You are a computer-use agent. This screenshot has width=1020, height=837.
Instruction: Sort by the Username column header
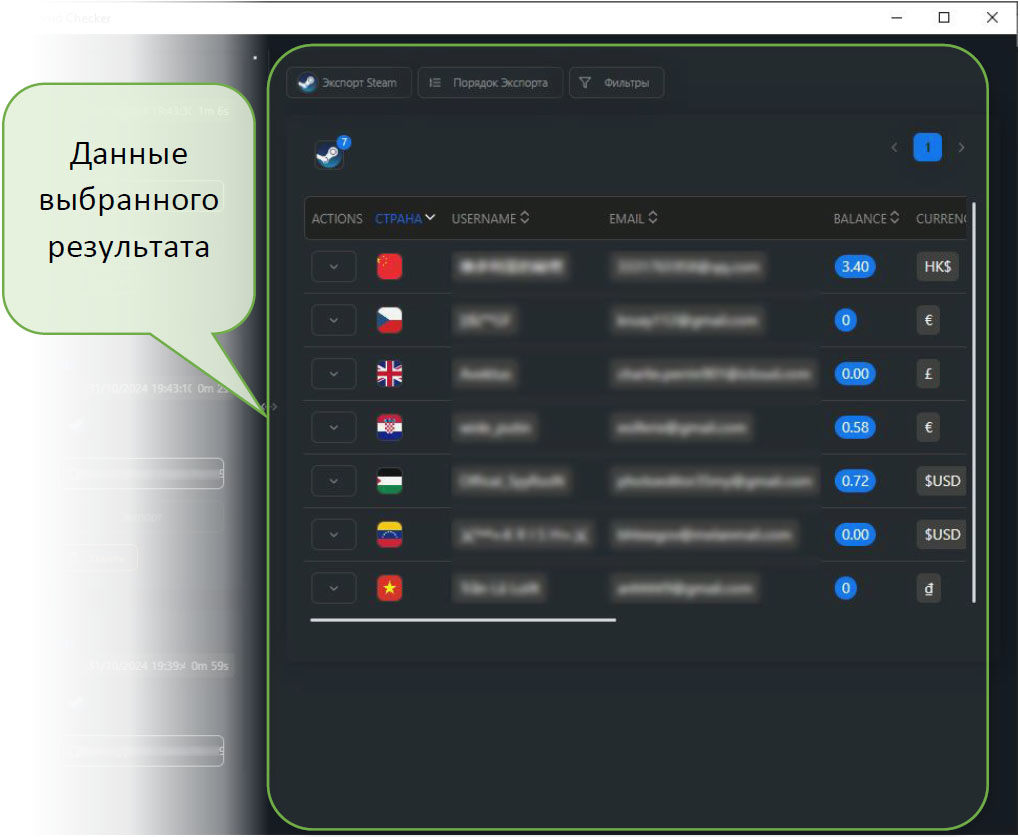pos(490,218)
